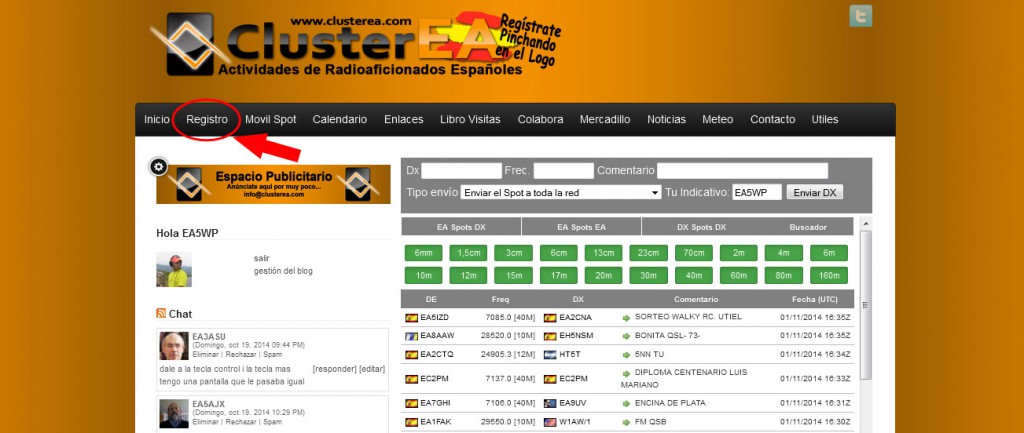Viewport: 1024px width, 433px height.
Task: Filter spots by 2m band
Action: (739, 253)
